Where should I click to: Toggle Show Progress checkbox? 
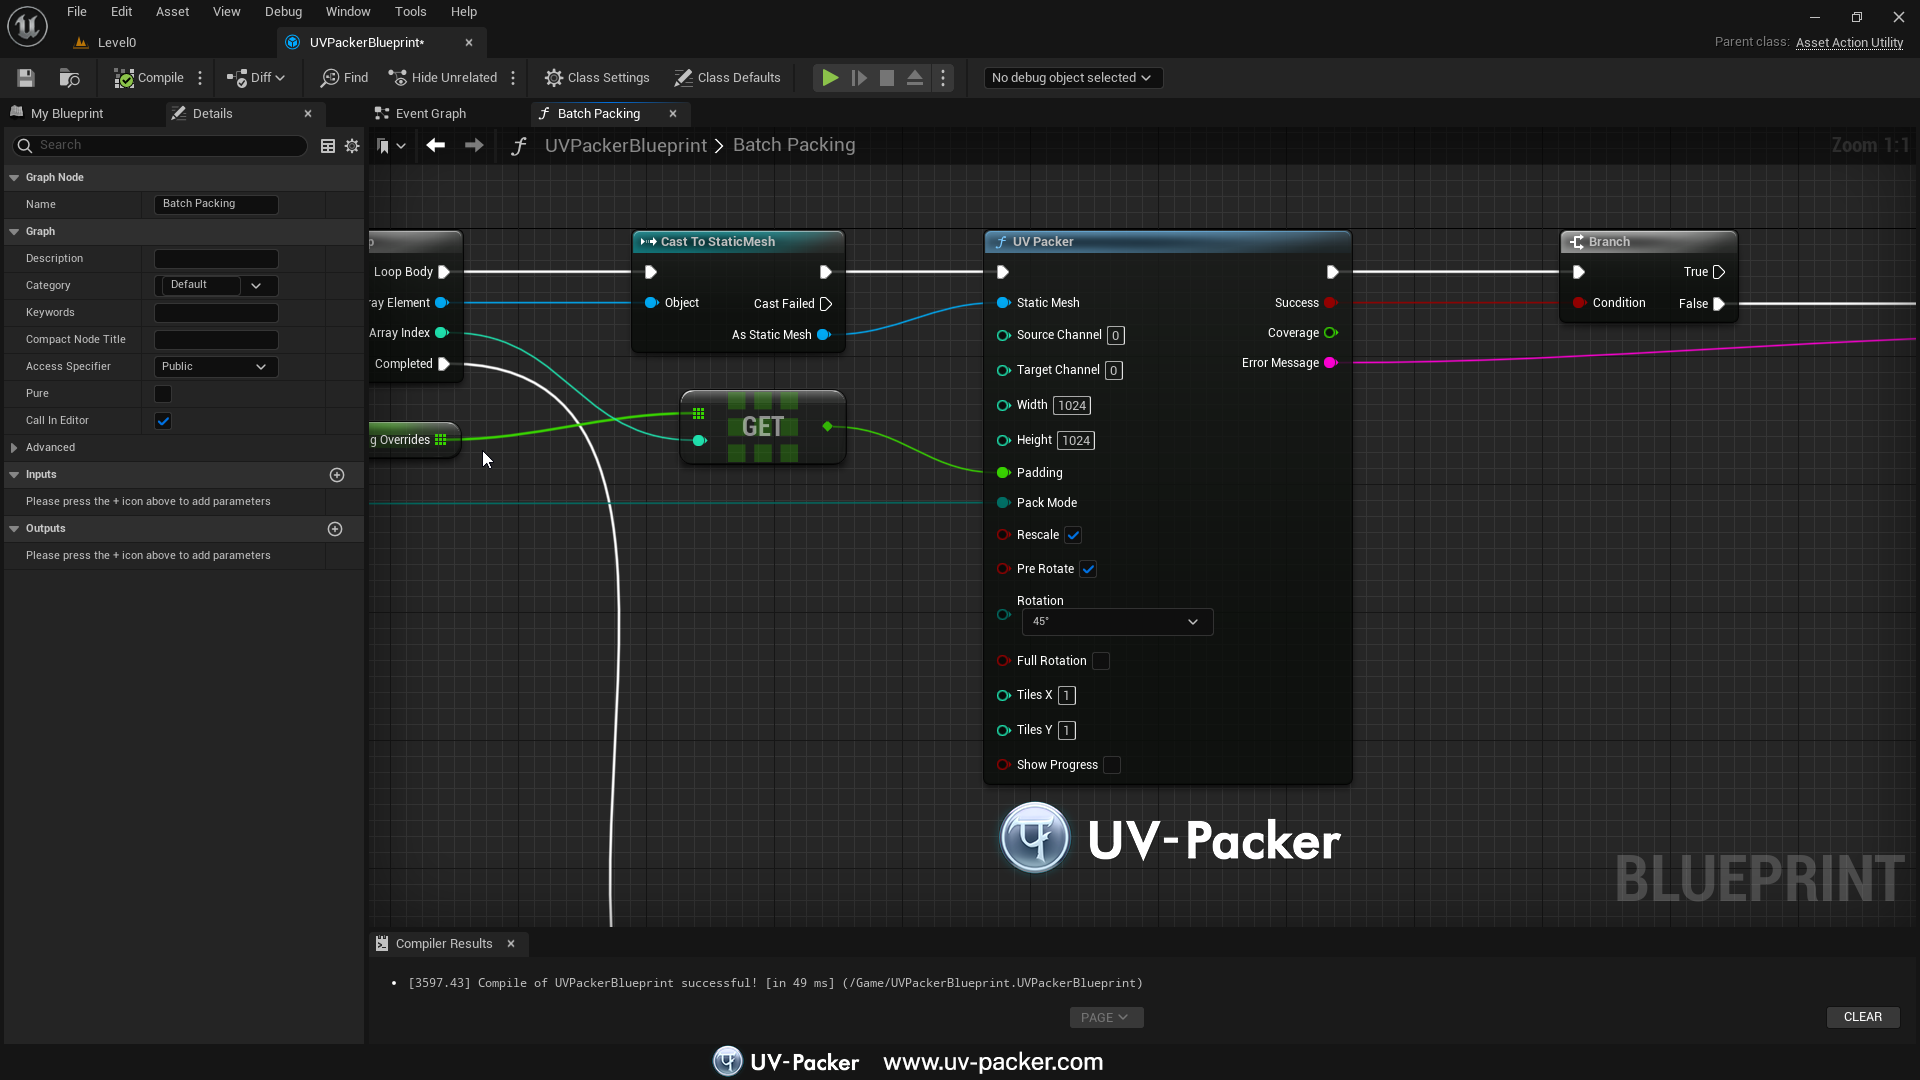[x=1112, y=766]
